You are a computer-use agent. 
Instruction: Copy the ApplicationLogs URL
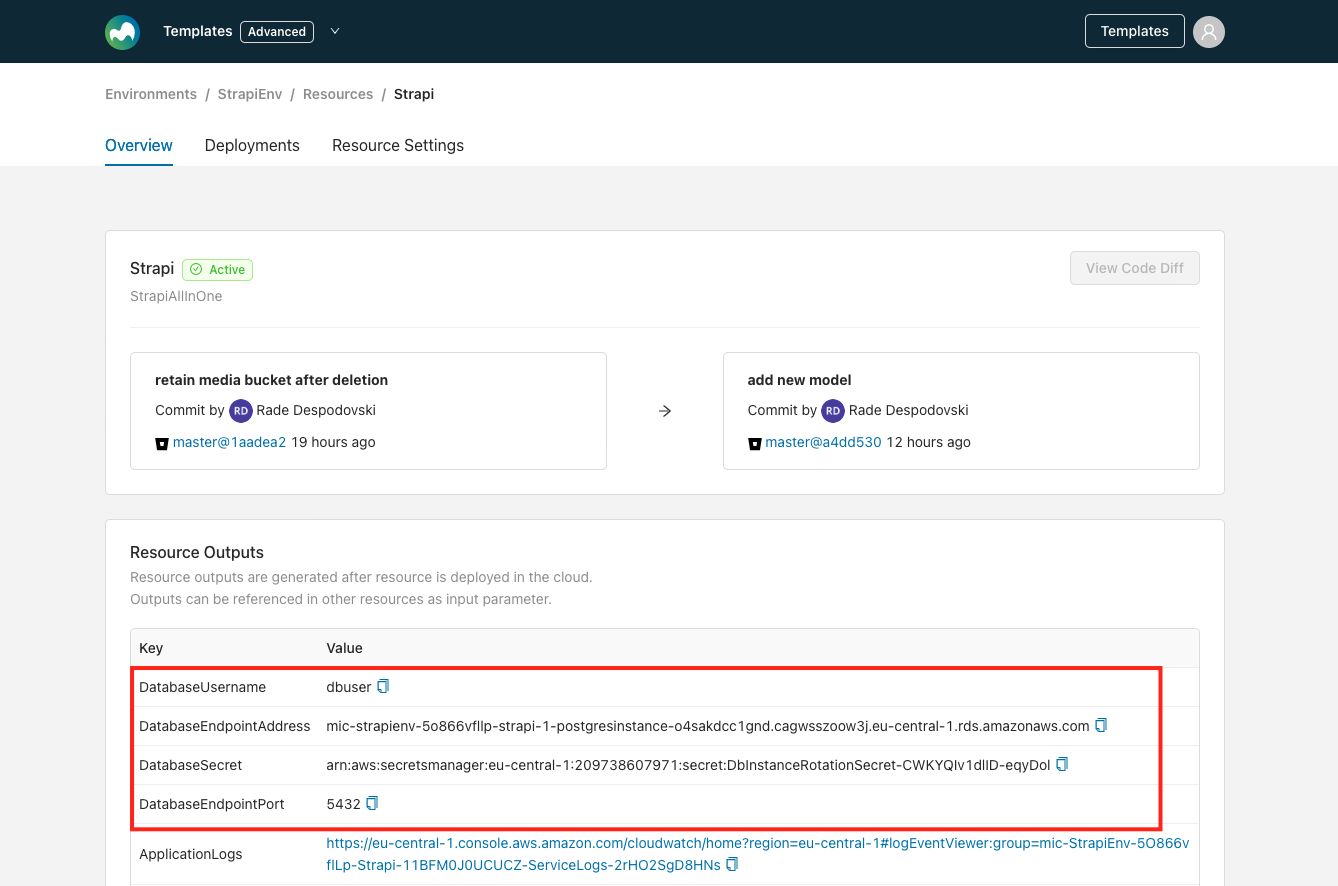click(x=732, y=864)
